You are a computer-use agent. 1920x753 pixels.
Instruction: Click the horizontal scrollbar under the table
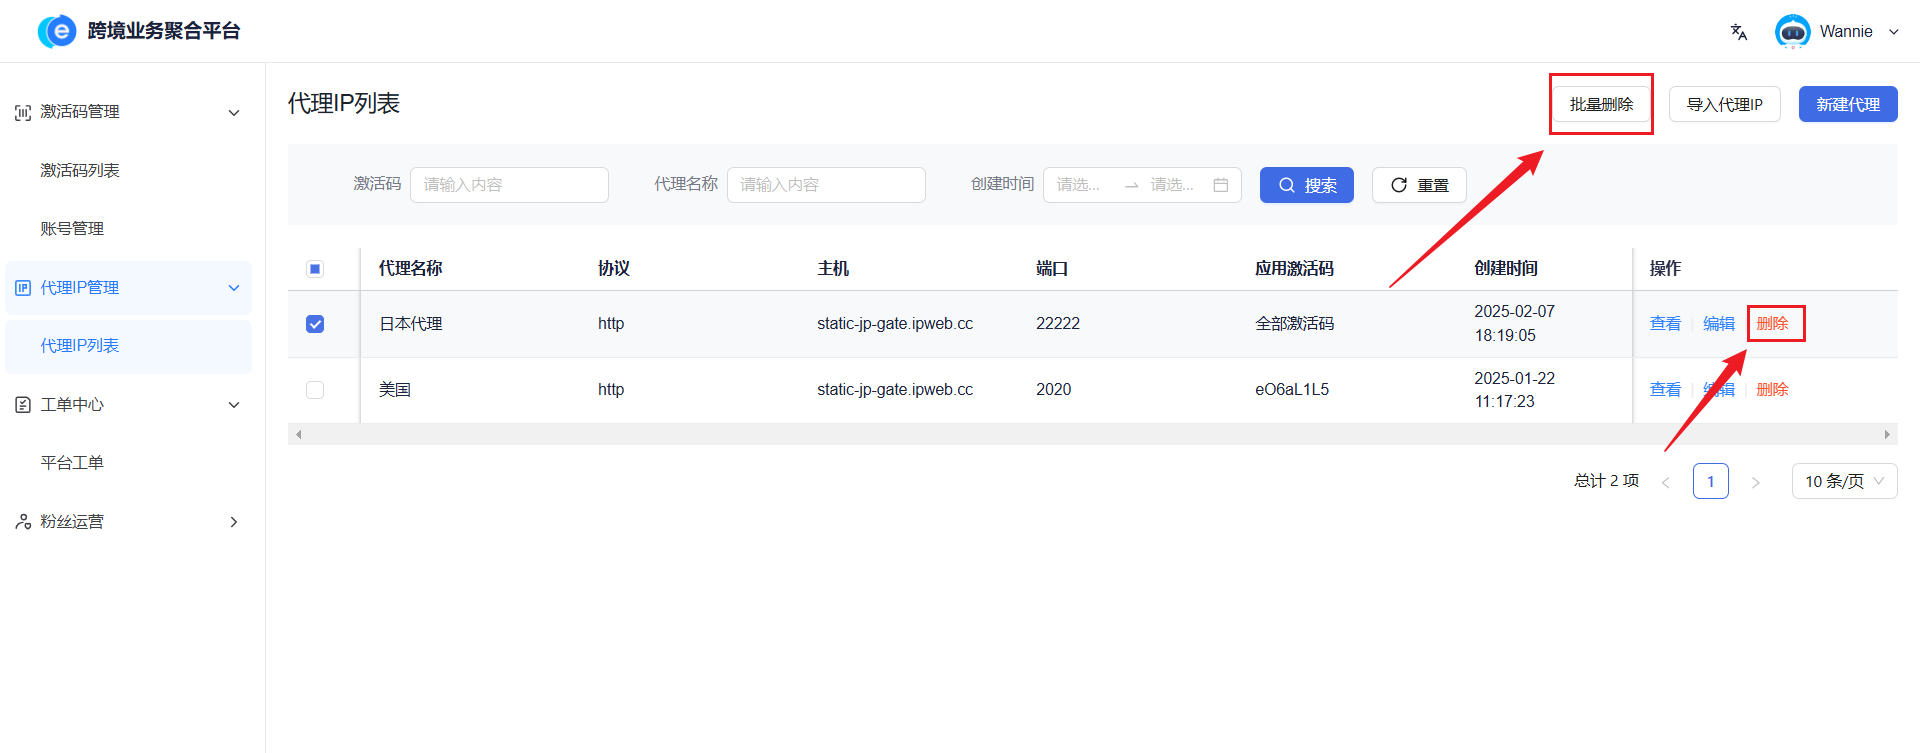coord(1092,435)
